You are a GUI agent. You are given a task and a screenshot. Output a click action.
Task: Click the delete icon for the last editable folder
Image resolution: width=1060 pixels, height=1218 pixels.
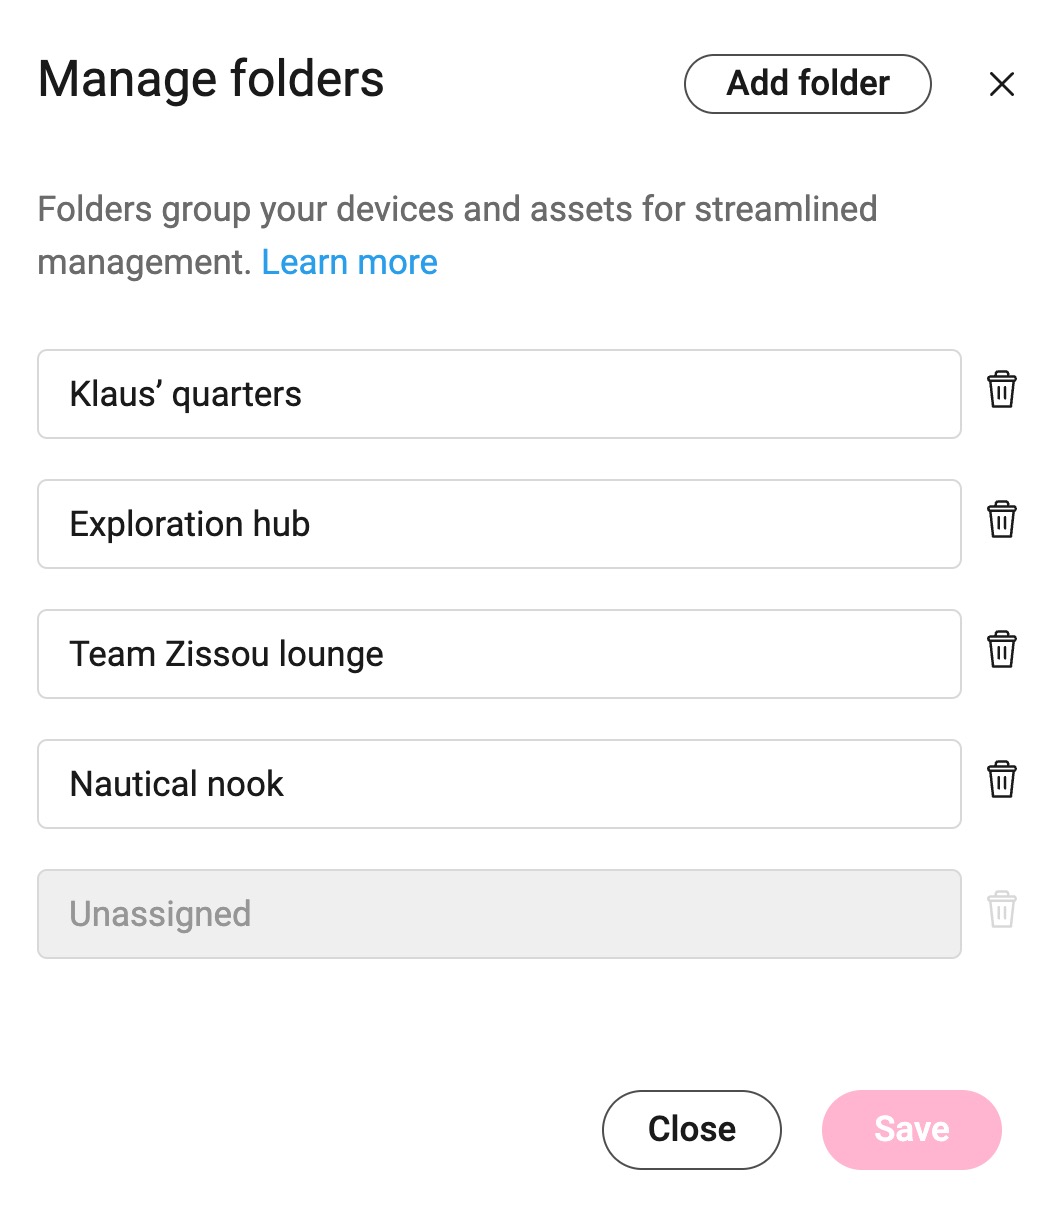[1001, 780]
